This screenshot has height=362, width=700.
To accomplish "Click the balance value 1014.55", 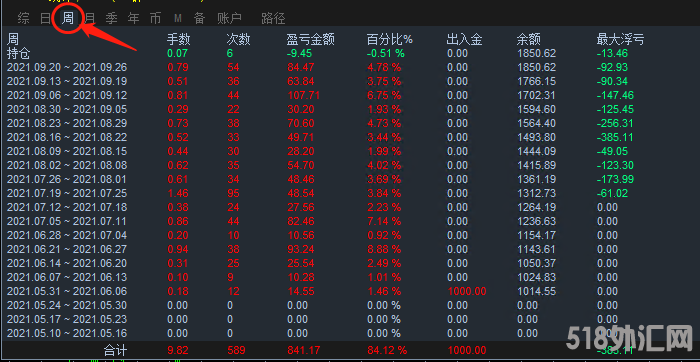I will coord(536,291).
